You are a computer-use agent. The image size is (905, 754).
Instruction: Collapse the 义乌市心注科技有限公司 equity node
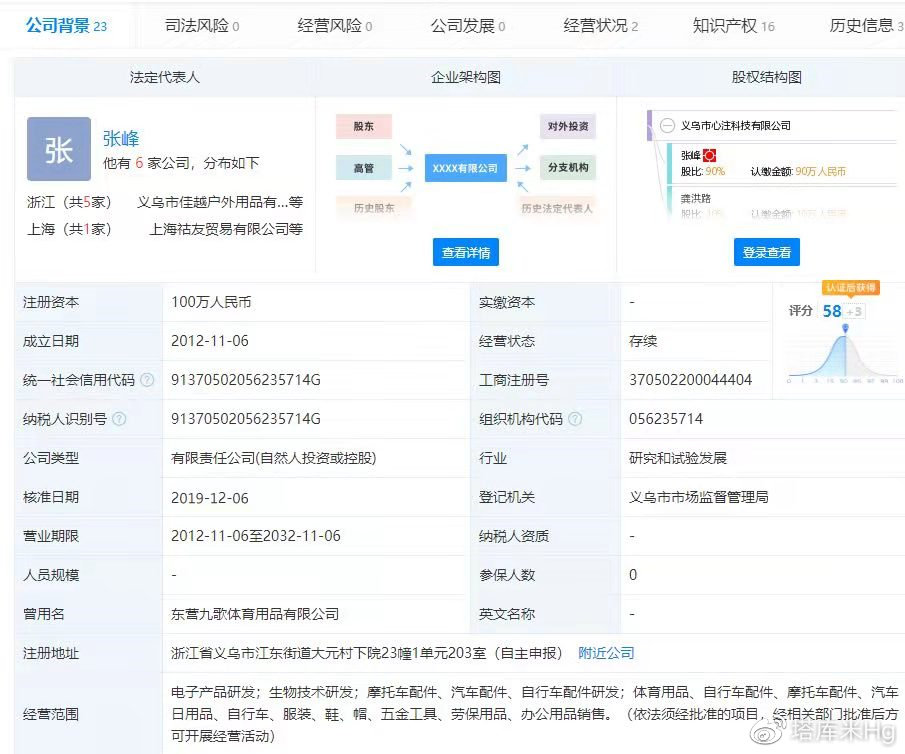tap(666, 126)
